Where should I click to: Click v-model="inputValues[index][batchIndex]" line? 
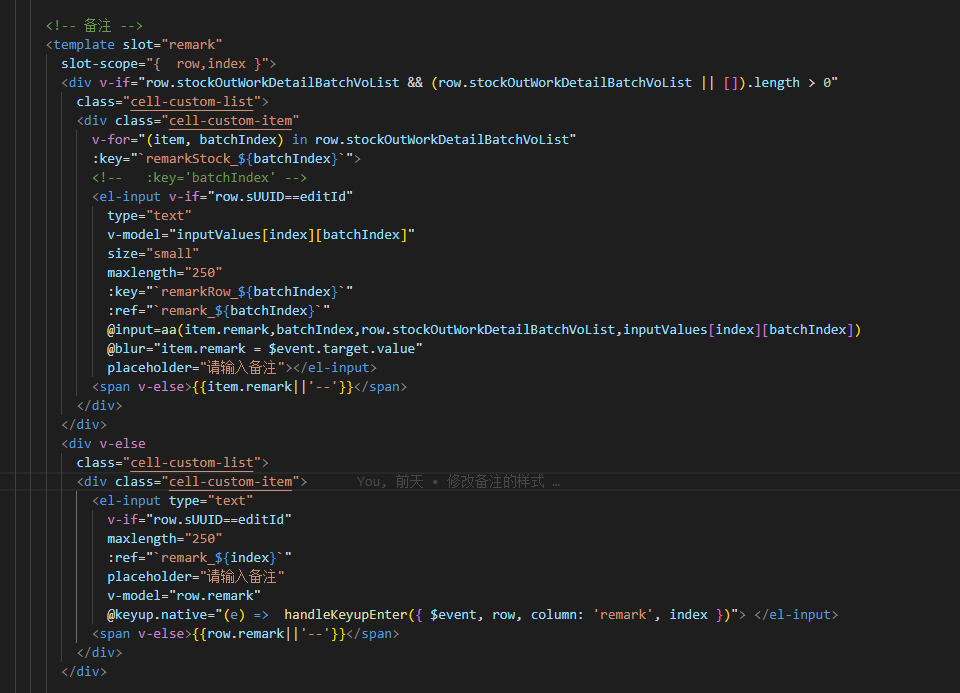point(261,234)
